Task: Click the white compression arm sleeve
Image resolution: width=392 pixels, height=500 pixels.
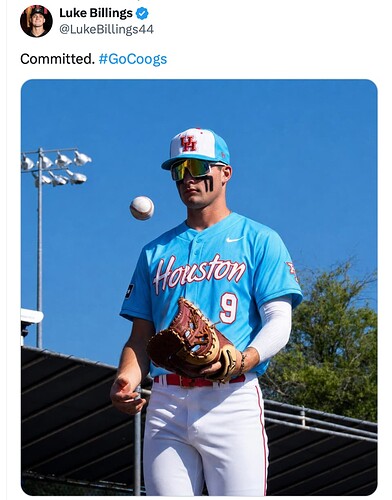Action: pyautogui.click(x=272, y=330)
